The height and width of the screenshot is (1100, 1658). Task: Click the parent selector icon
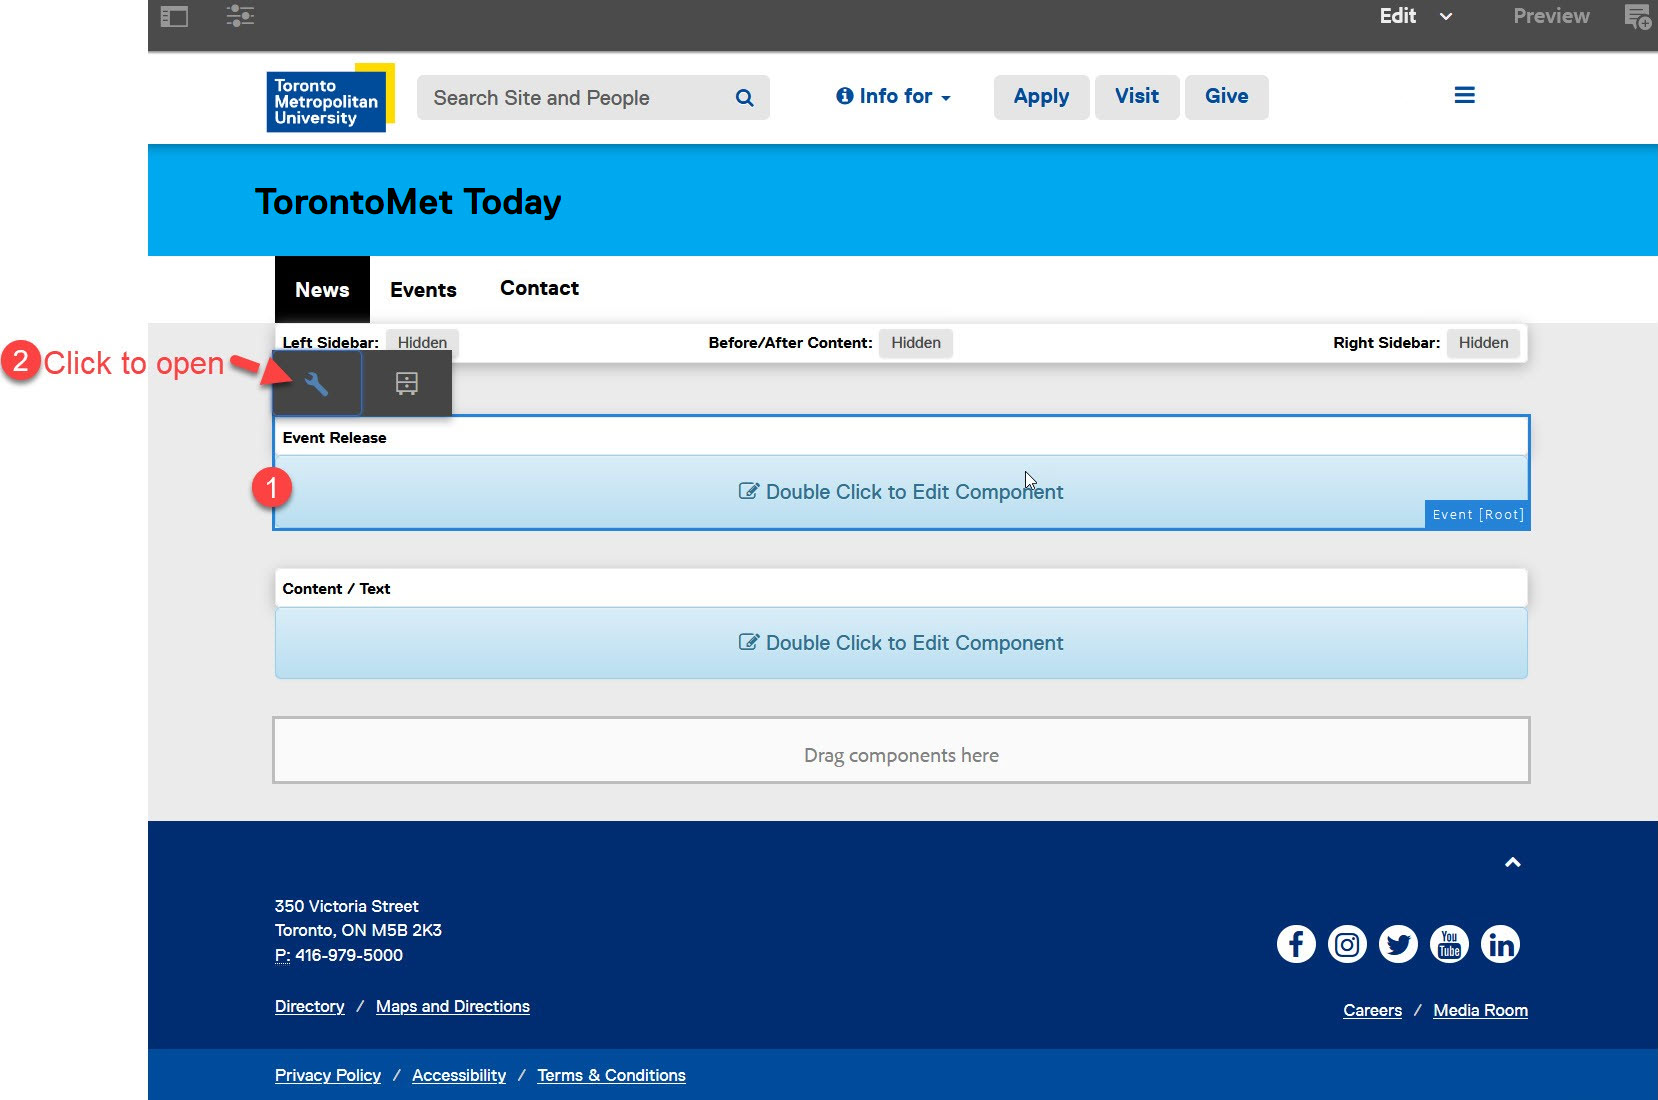(x=407, y=383)
